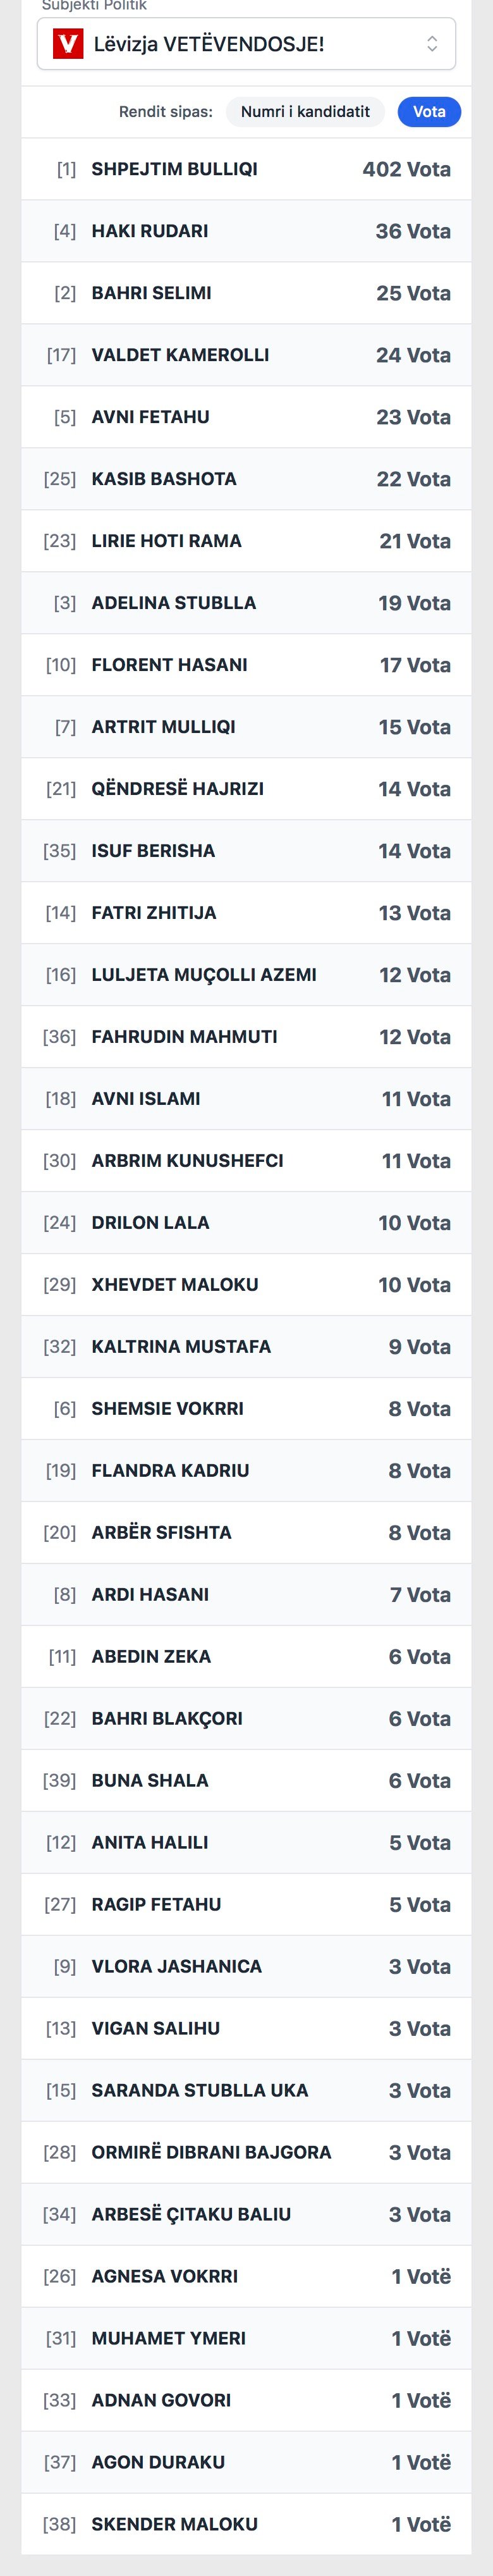Screen dimensions: 493x2576
Task: Click QËNDRESË HAJRIZI list entry
Action: click(x=246, y=790)
